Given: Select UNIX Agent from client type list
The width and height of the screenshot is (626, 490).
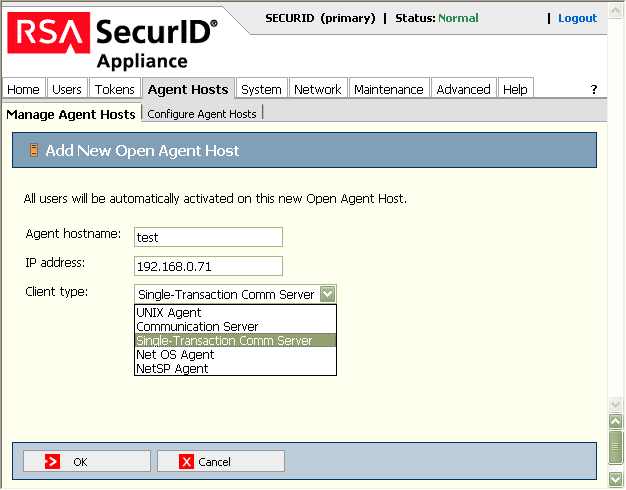Looking at the screenshot, I should tap(236, 312).
